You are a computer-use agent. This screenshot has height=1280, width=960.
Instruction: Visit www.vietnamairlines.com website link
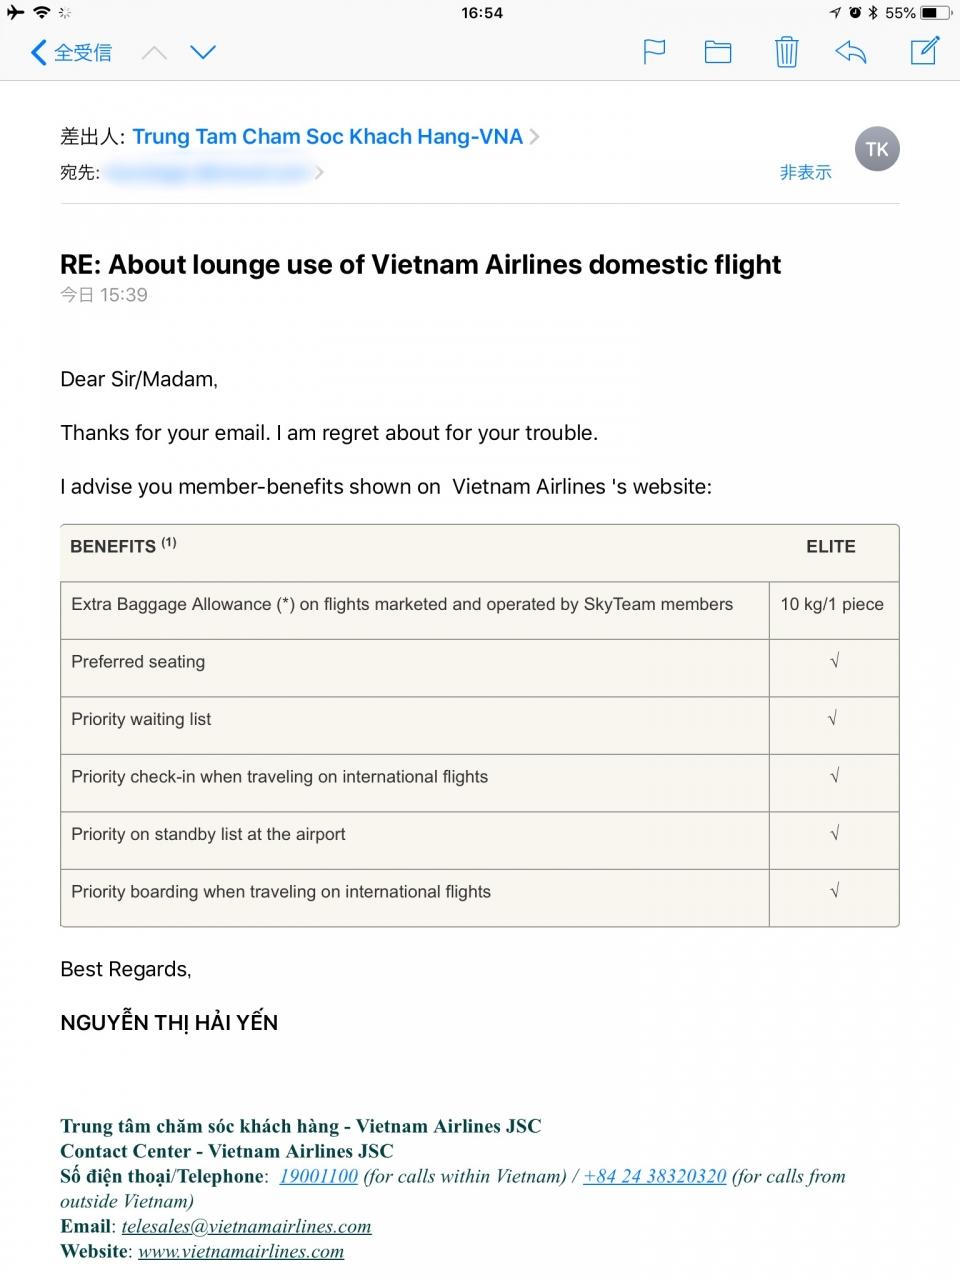[241, 1251]
